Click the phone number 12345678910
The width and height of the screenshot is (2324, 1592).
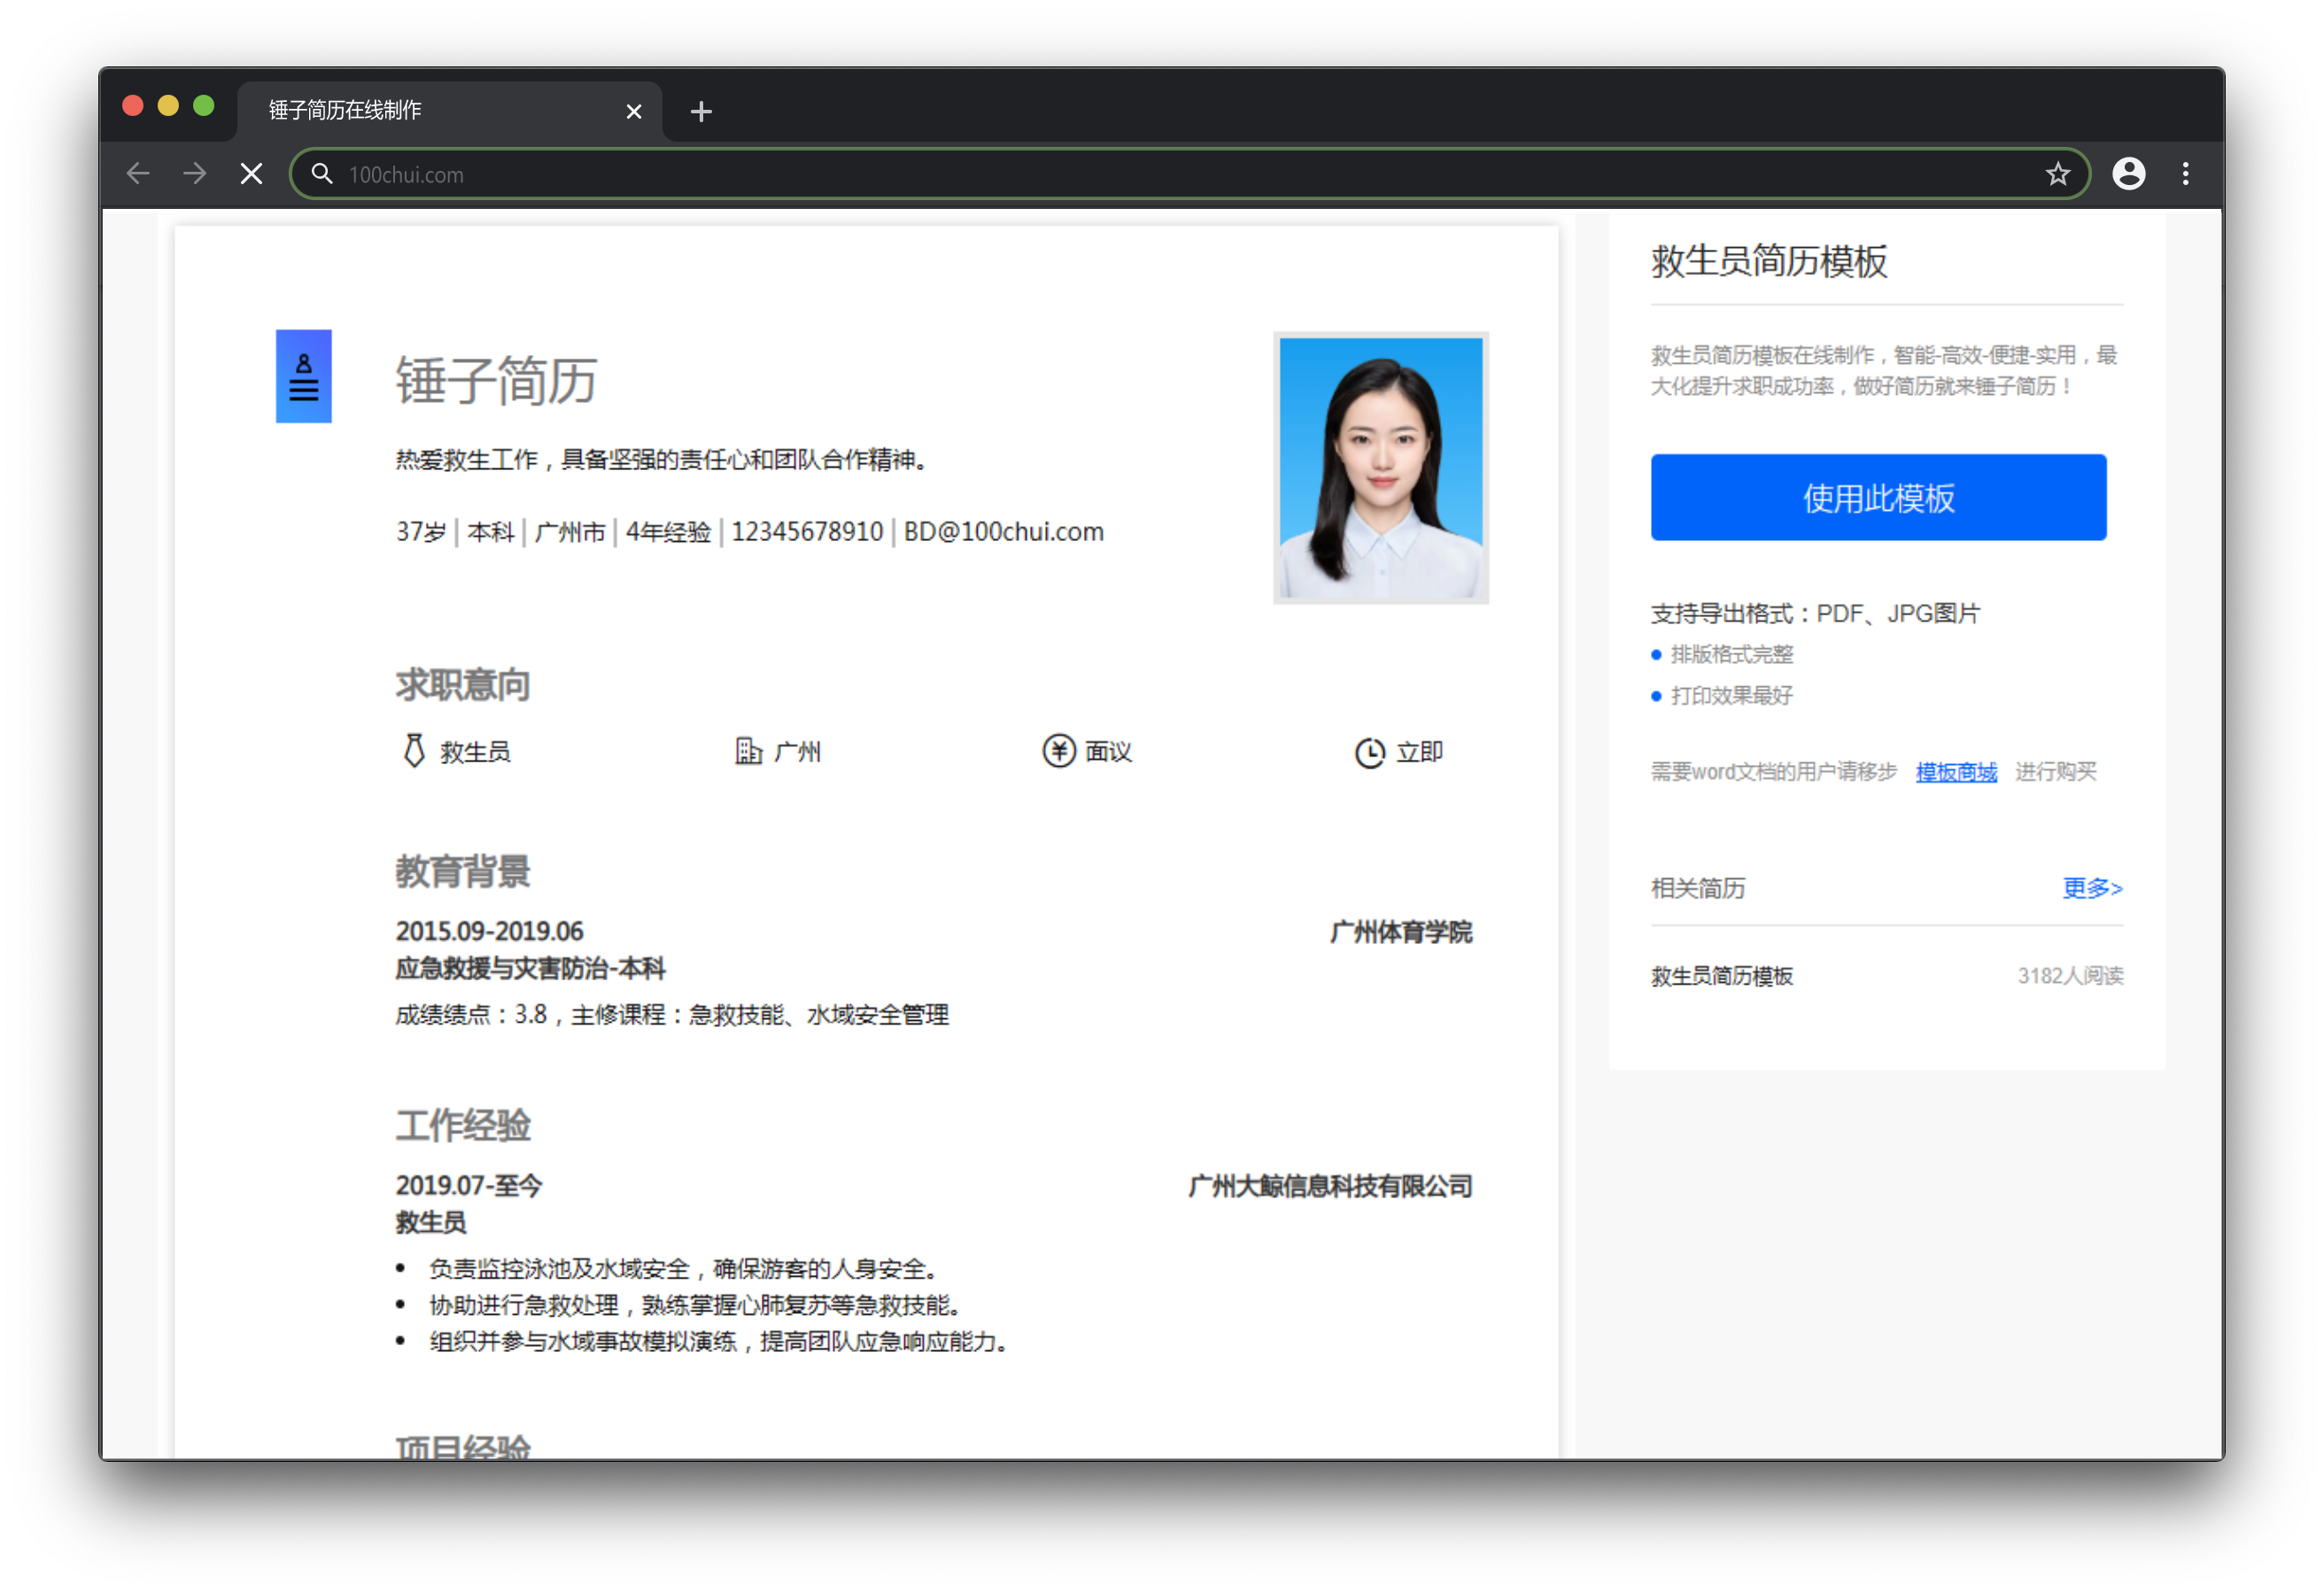807,531
